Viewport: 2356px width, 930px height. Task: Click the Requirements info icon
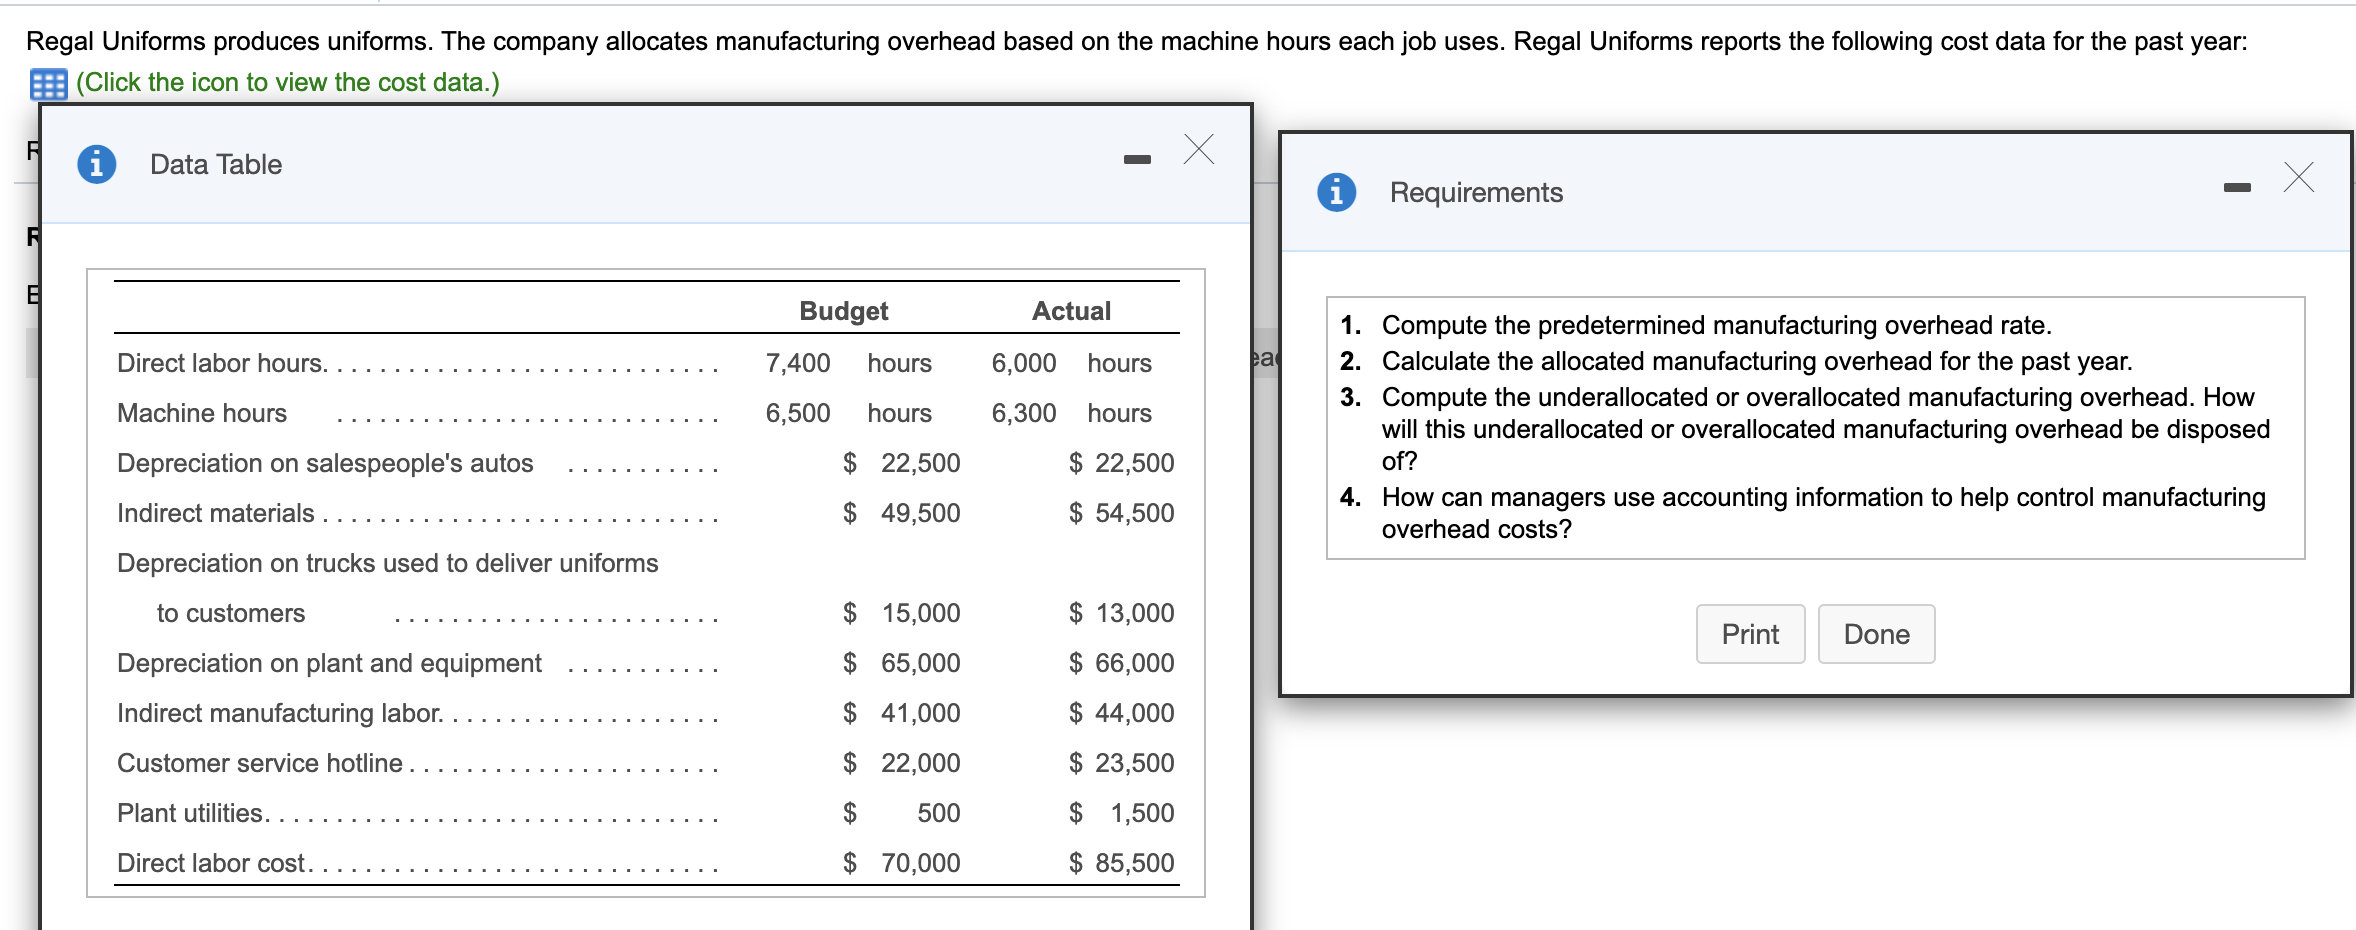click(x=1337, y=191)
